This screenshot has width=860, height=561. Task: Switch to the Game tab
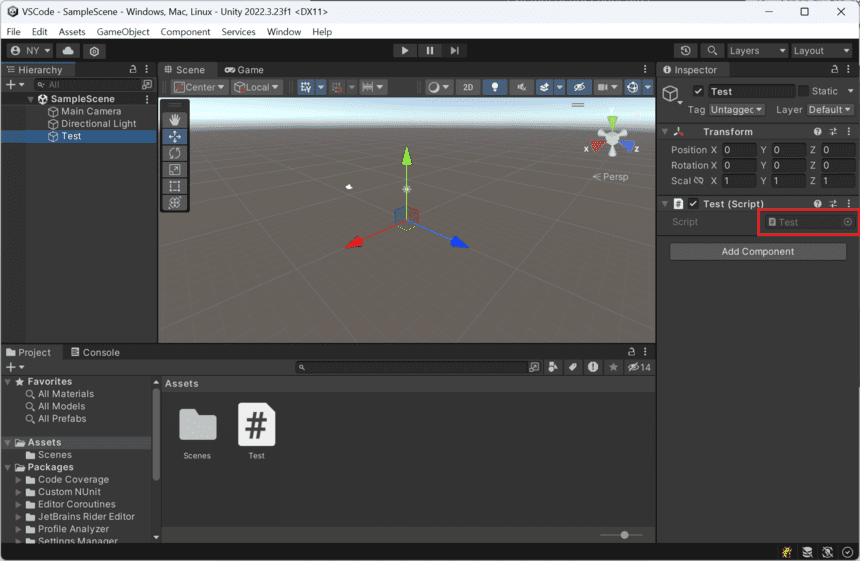(244, 70)
